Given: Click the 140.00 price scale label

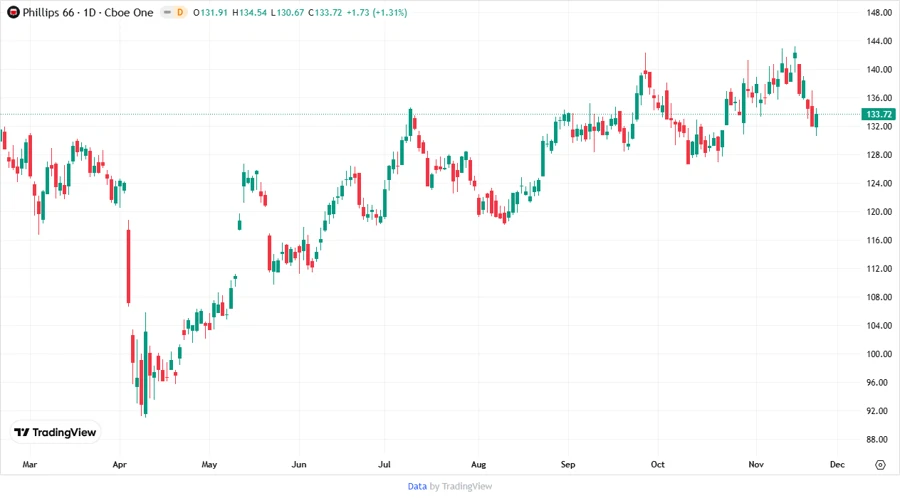Looking at the screenshot, I should click(879, 69).
